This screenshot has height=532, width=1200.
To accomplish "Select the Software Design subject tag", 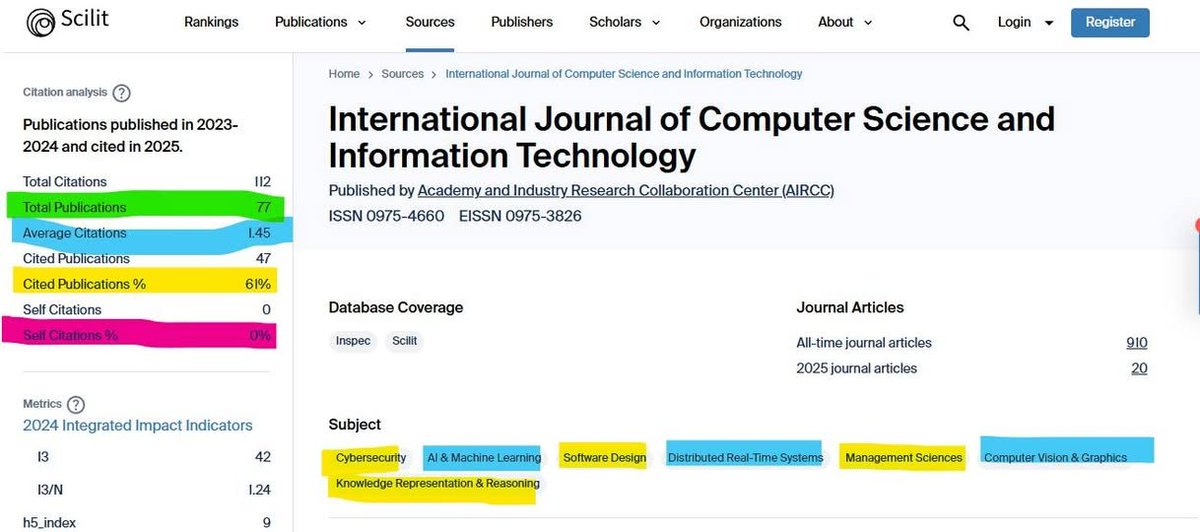I will [604, 458].
